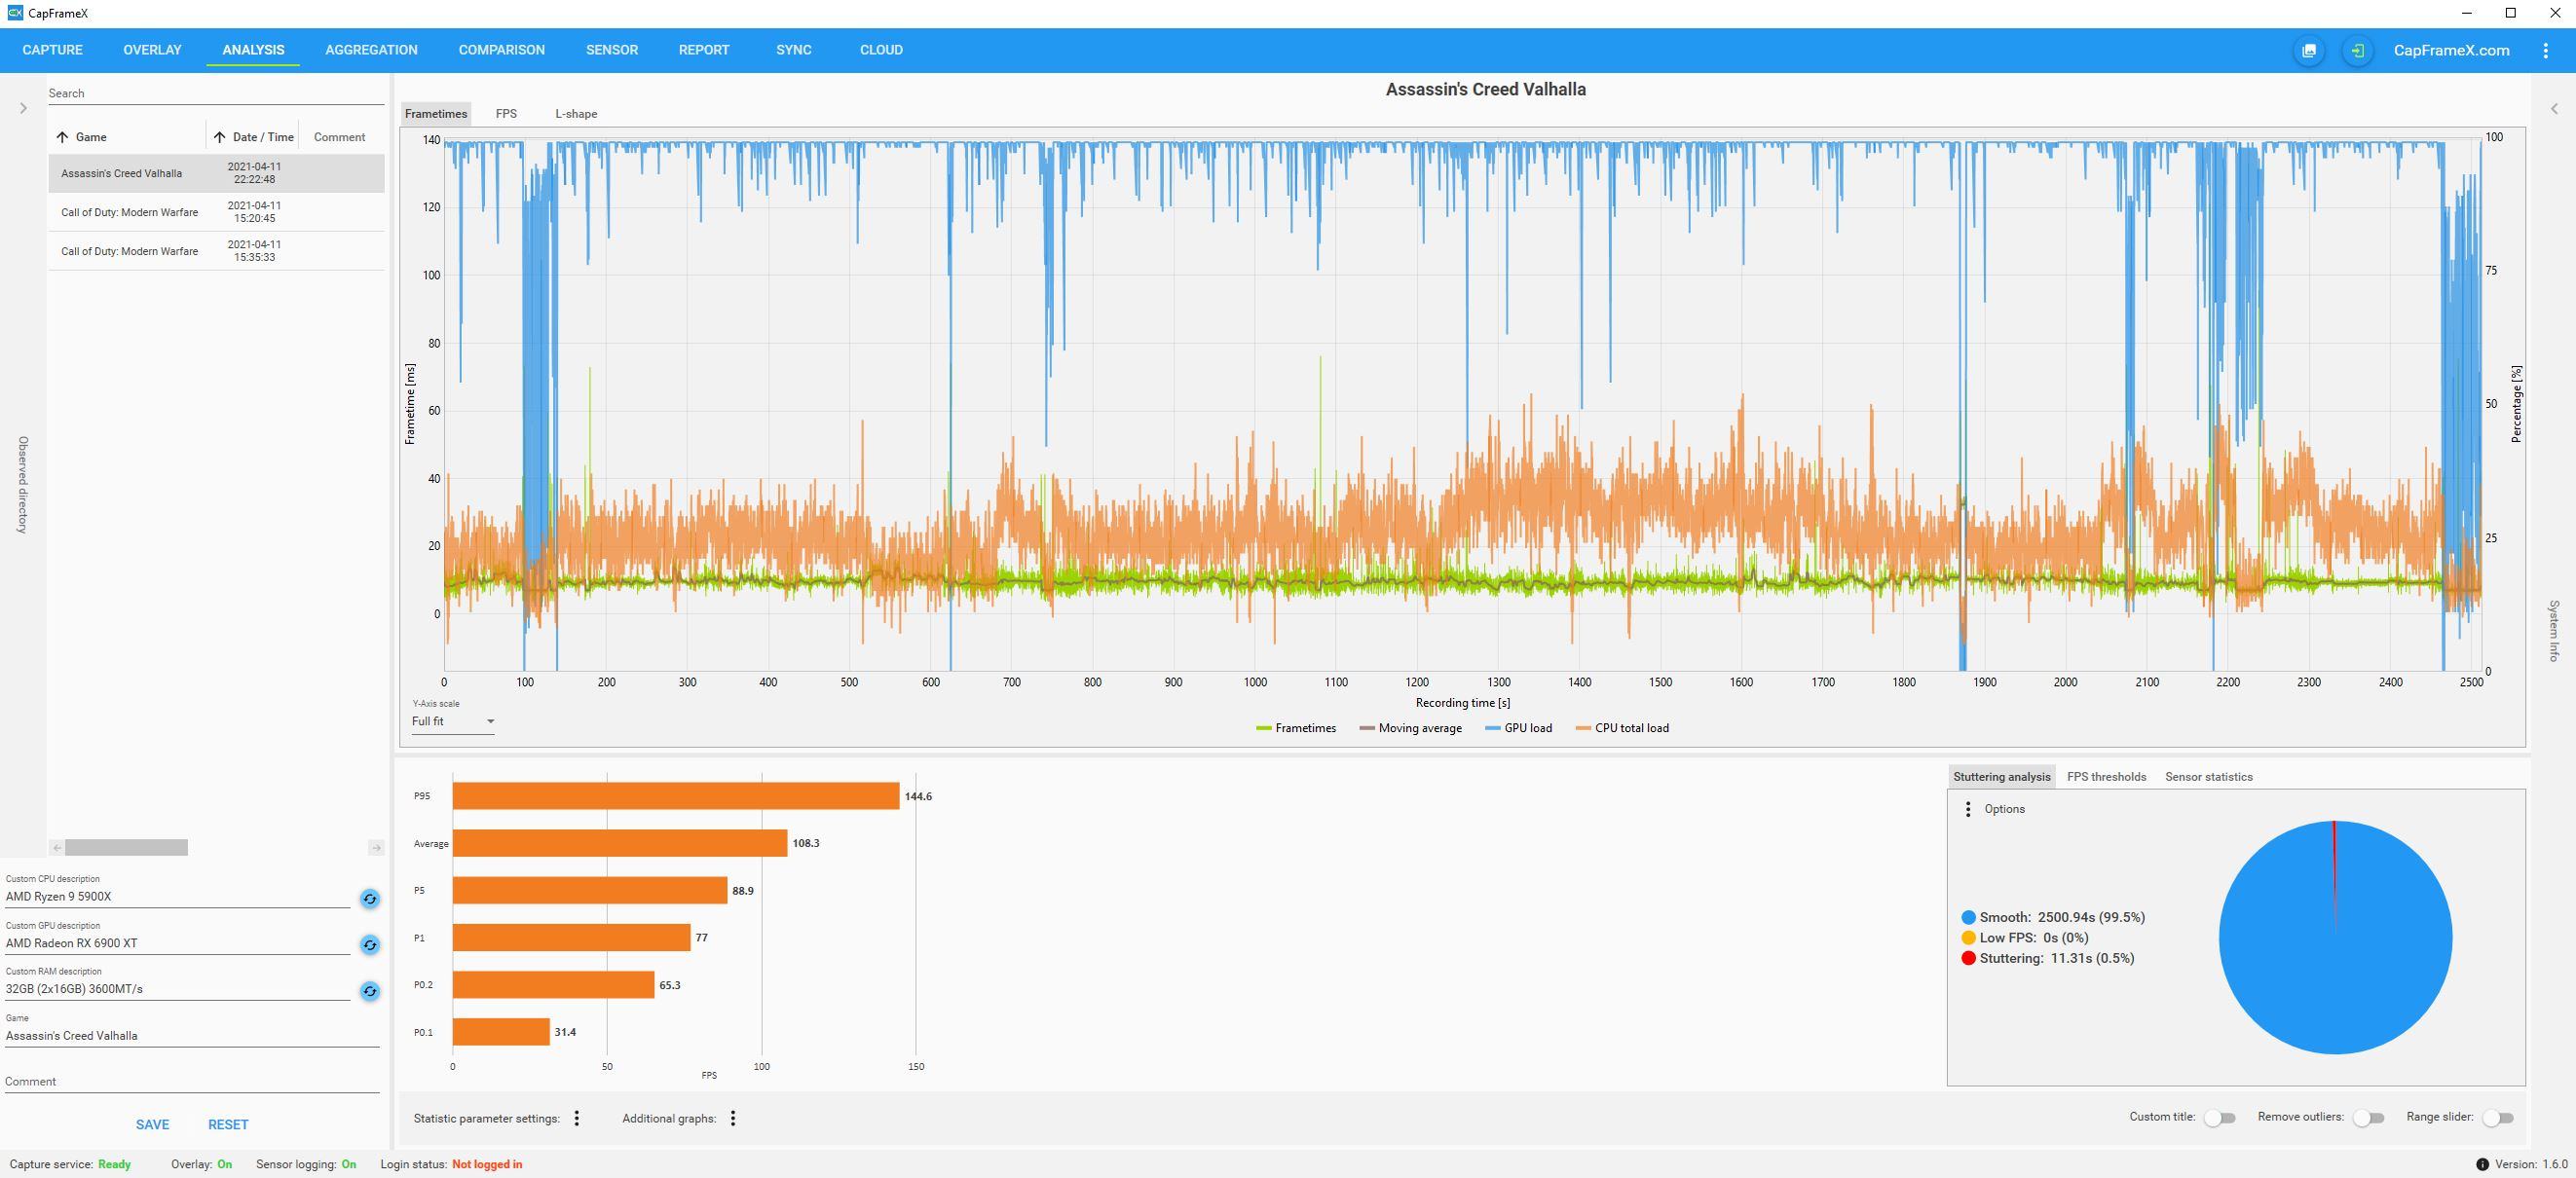Image resolution: width=2576 pixels, height=1178 pixels.
Task: Open the CapFrameX.com link
Action: pyautogui.click(x=2451, y=50)
